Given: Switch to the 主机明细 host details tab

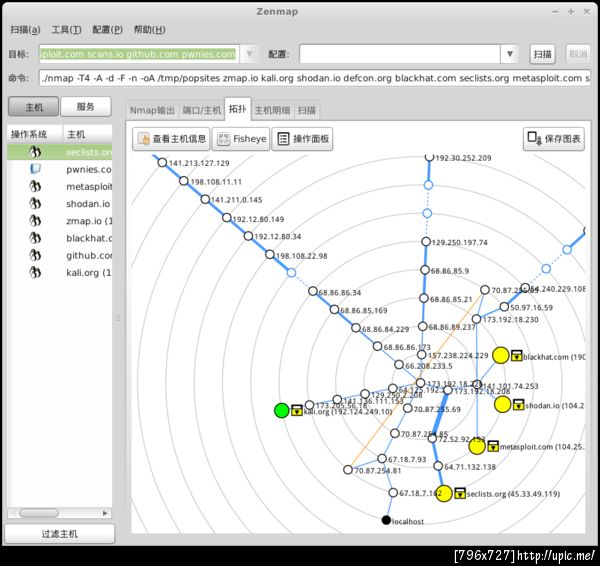Looking at the screenshot, I should [x=272, y=110].
